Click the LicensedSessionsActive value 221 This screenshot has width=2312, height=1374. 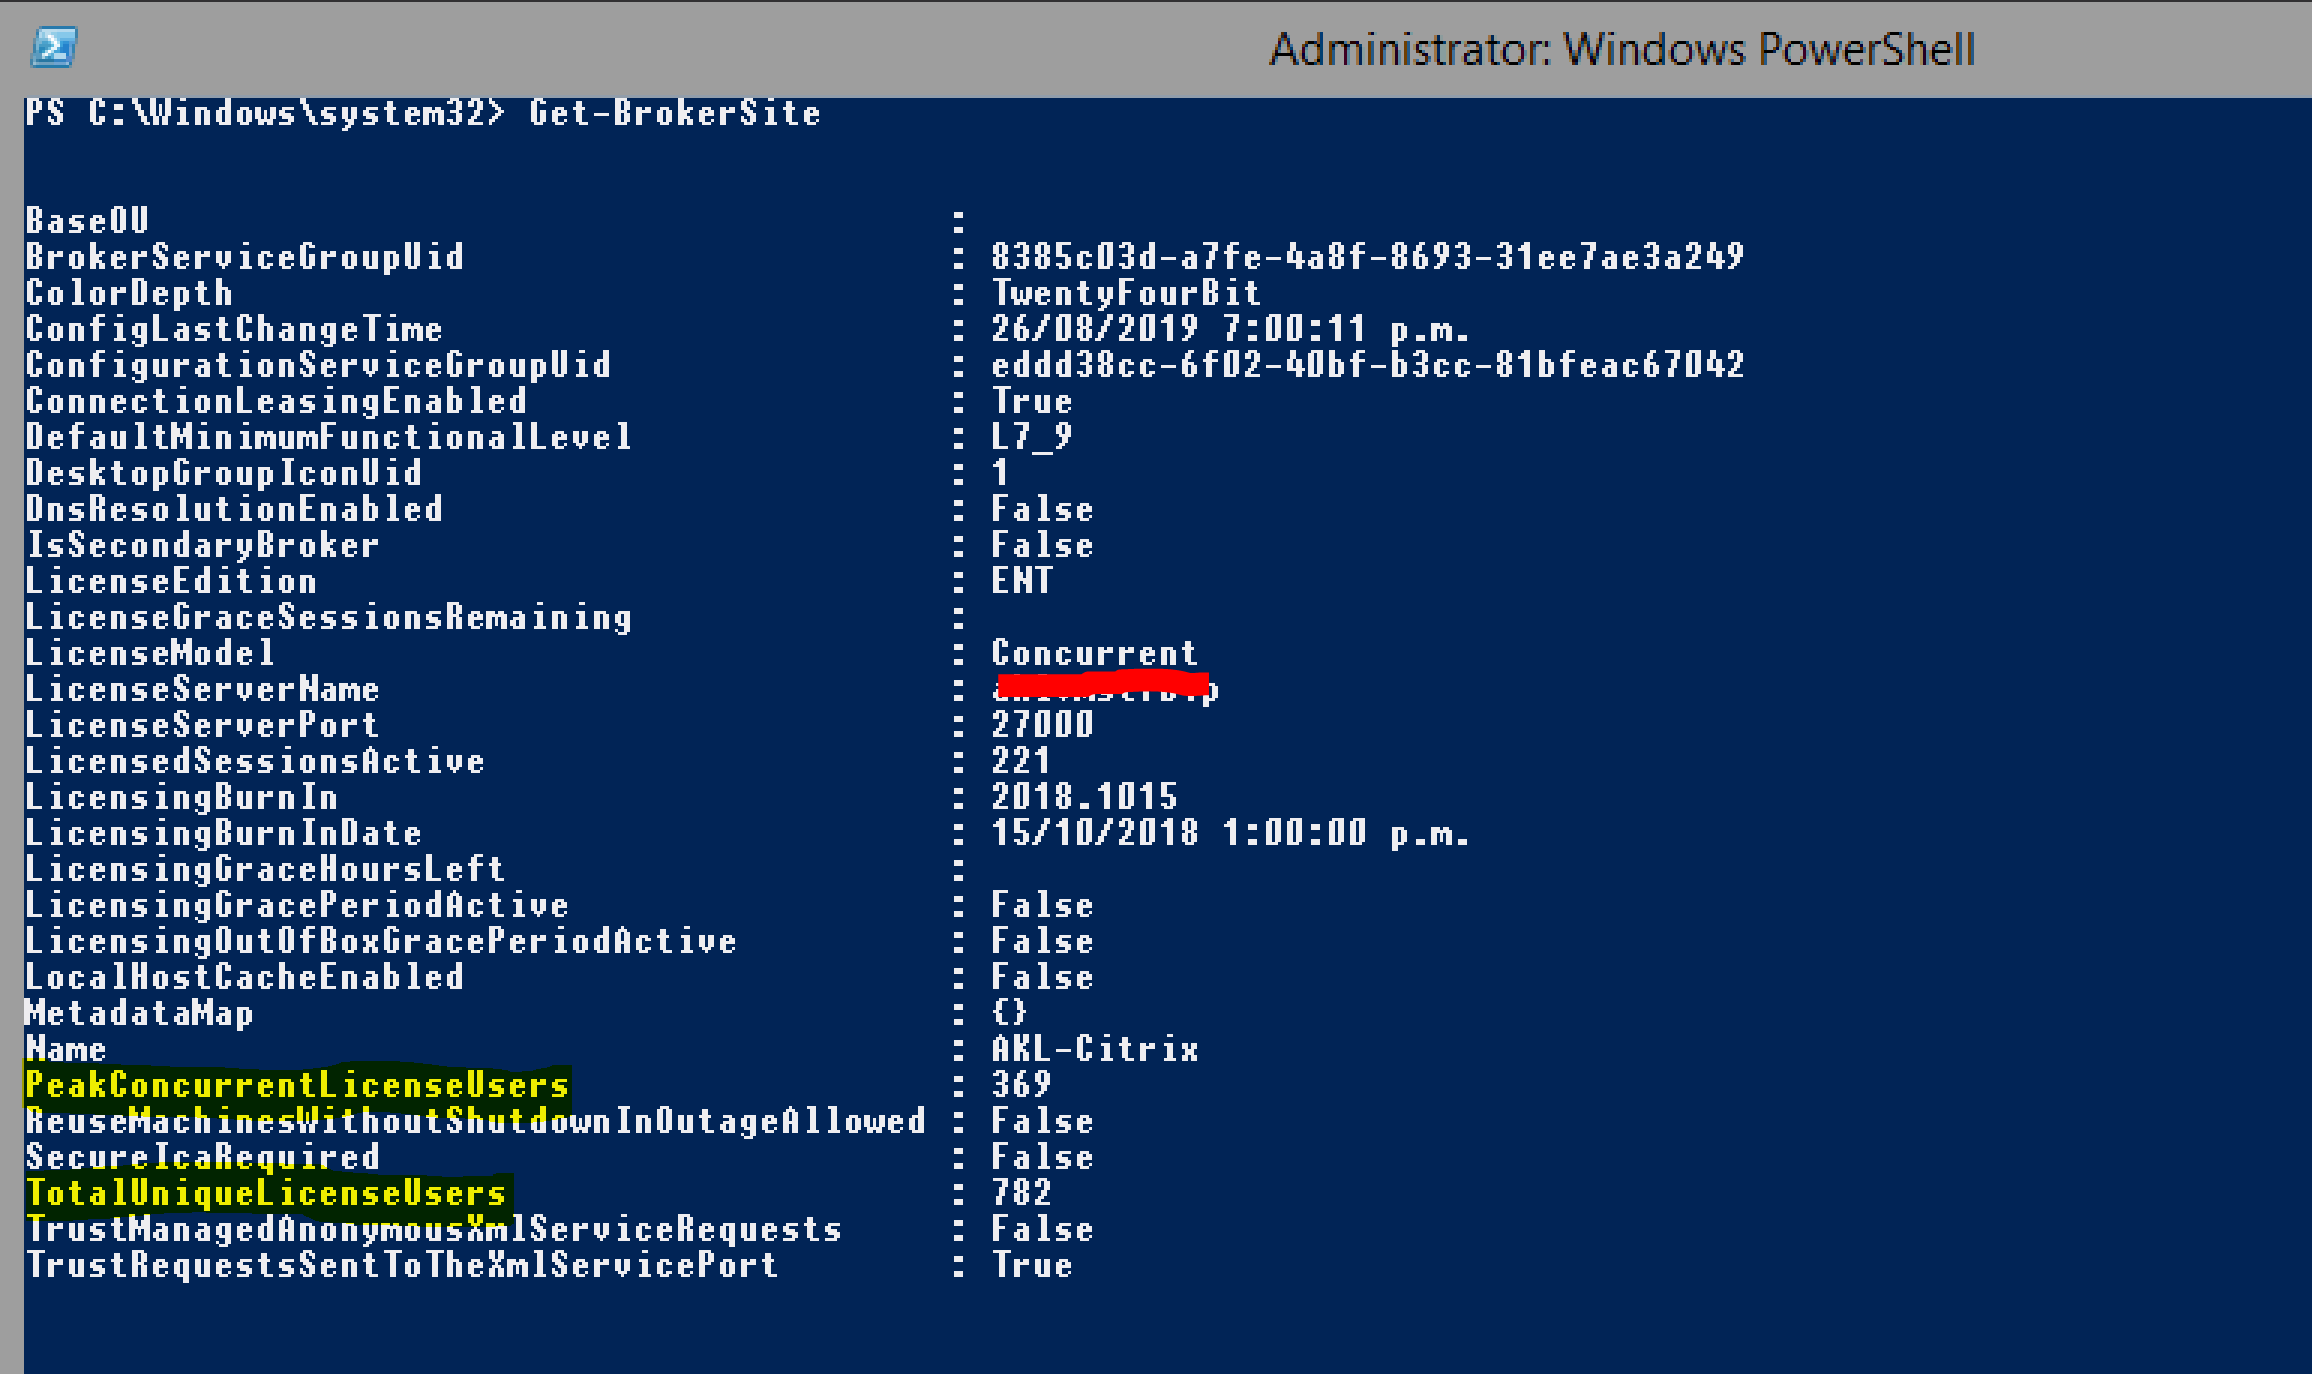1021,761
